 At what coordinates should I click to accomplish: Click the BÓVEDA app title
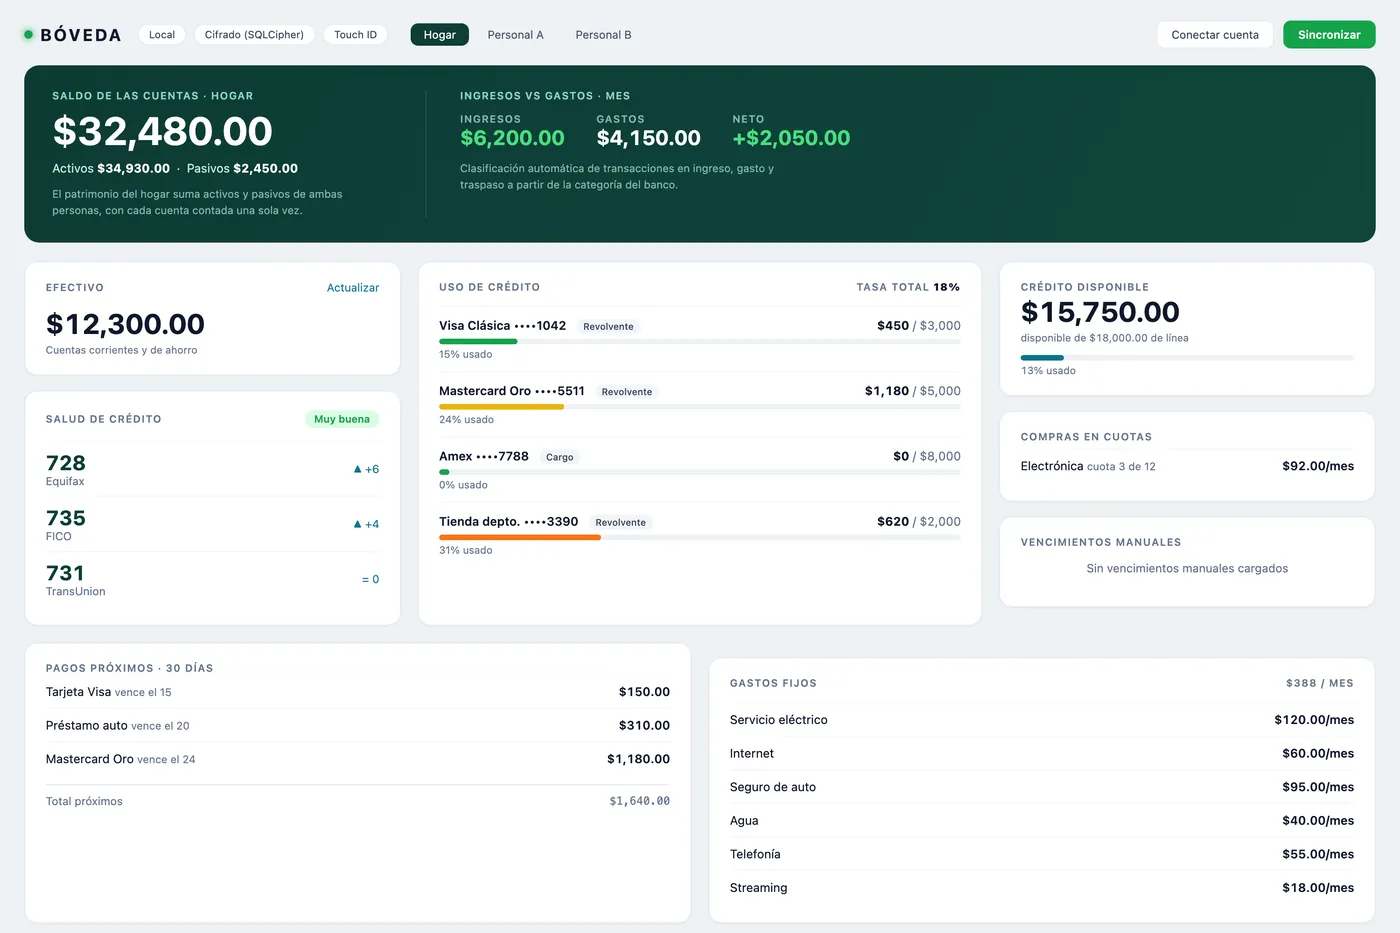(81, 35)
